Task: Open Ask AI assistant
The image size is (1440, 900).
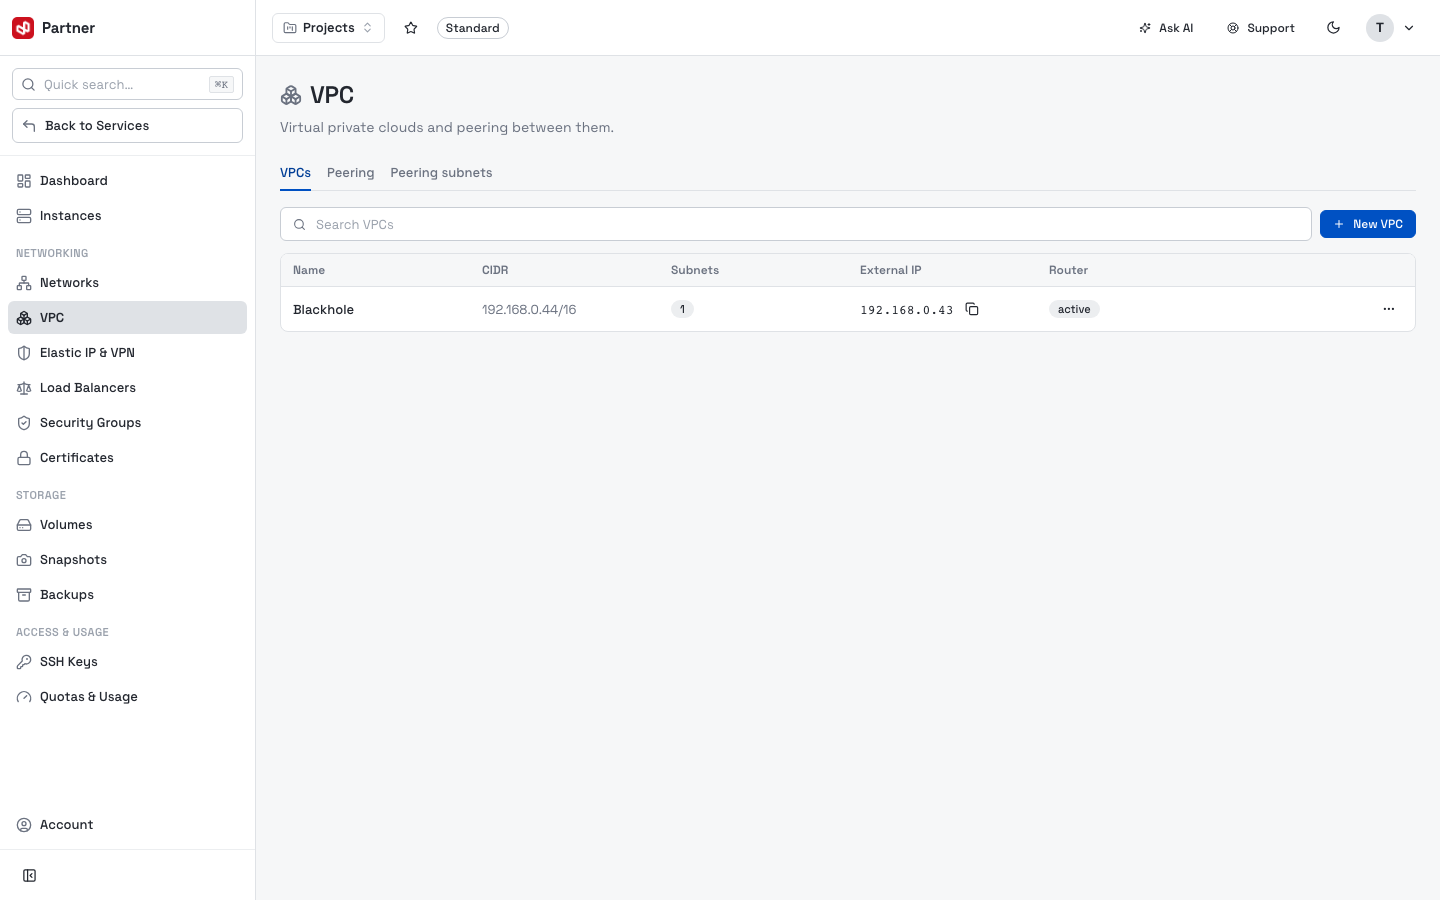Action: [x=1166, y=28]
